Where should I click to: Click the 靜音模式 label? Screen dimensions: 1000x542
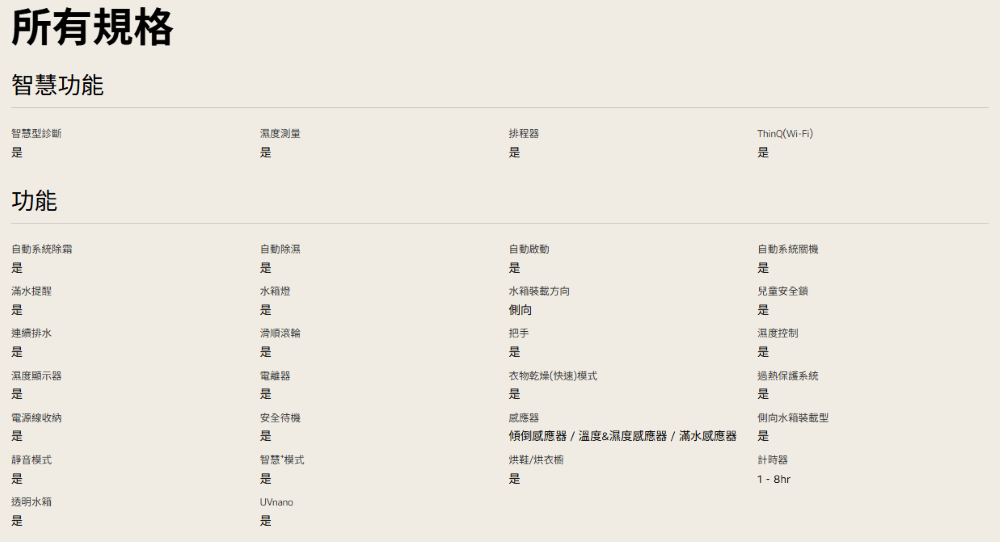click(x=31, y=460)
